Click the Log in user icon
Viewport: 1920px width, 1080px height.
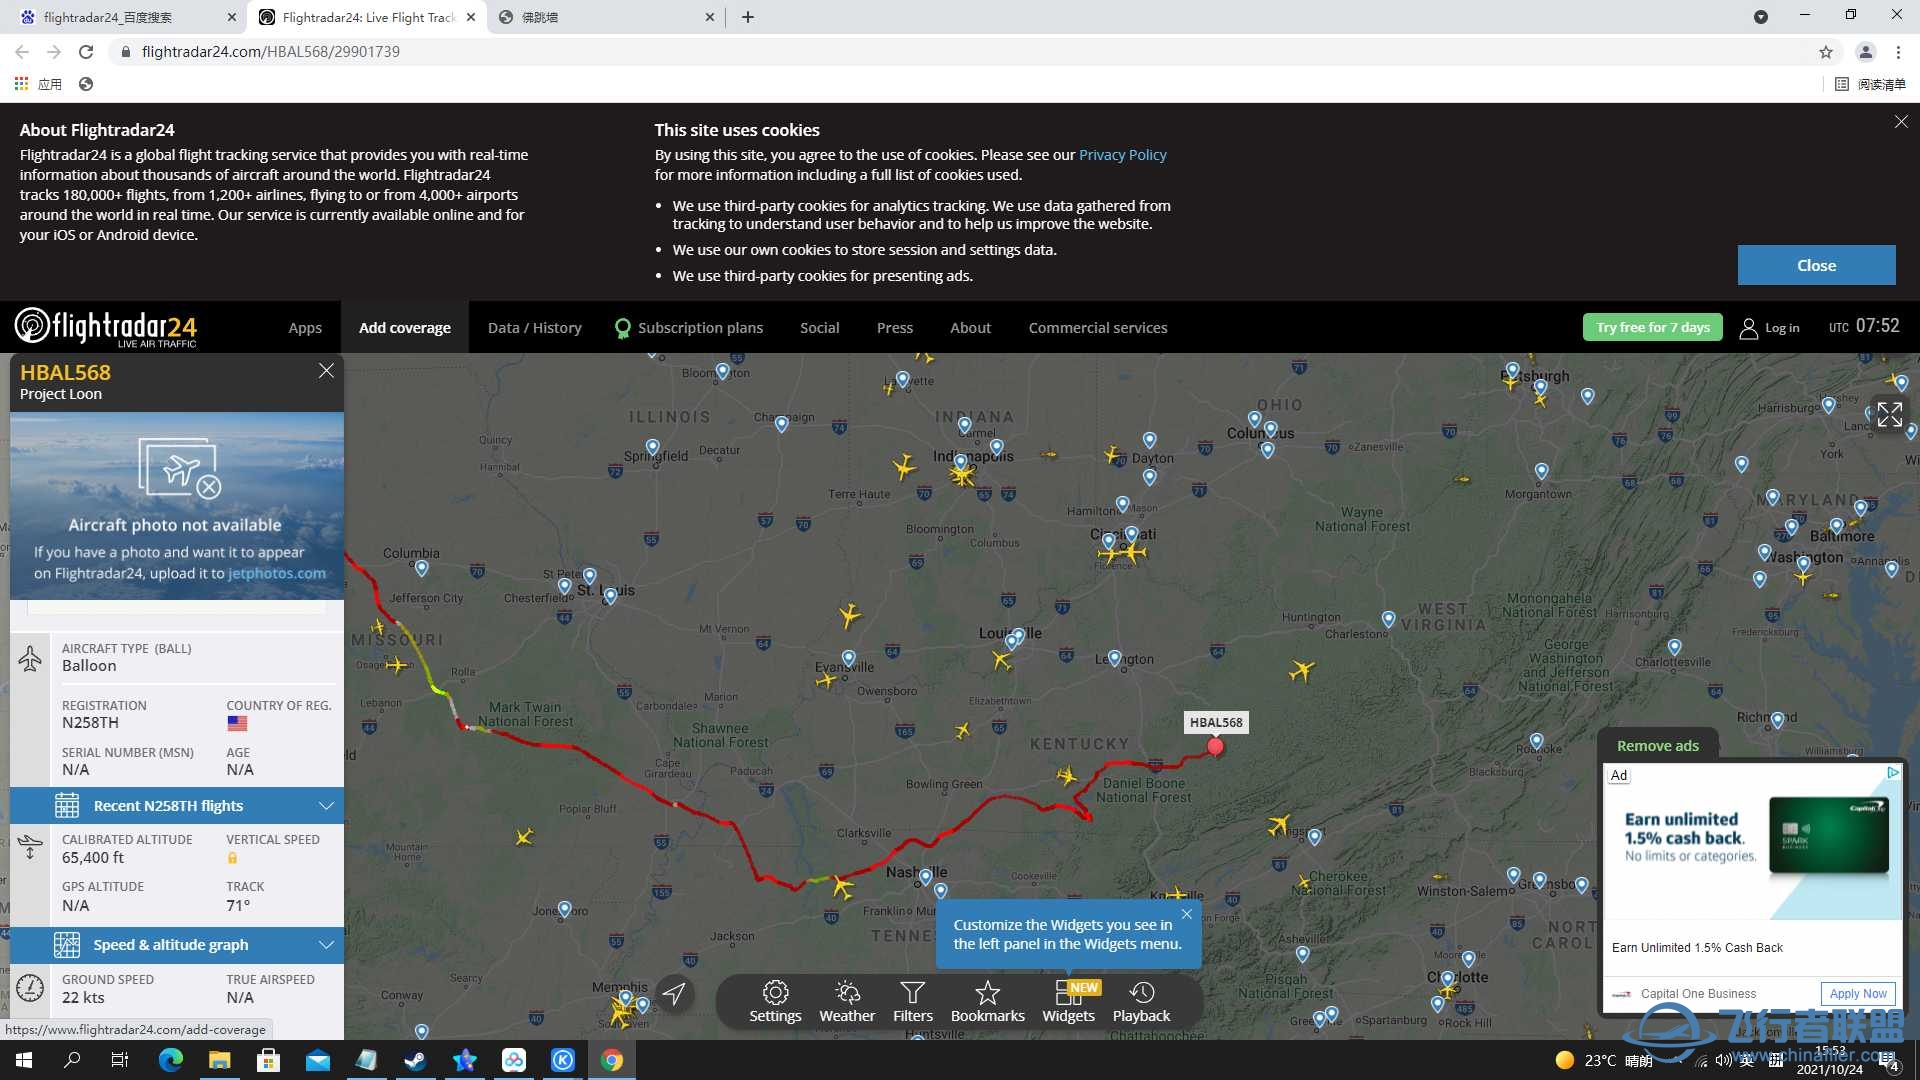point(1748,328)
